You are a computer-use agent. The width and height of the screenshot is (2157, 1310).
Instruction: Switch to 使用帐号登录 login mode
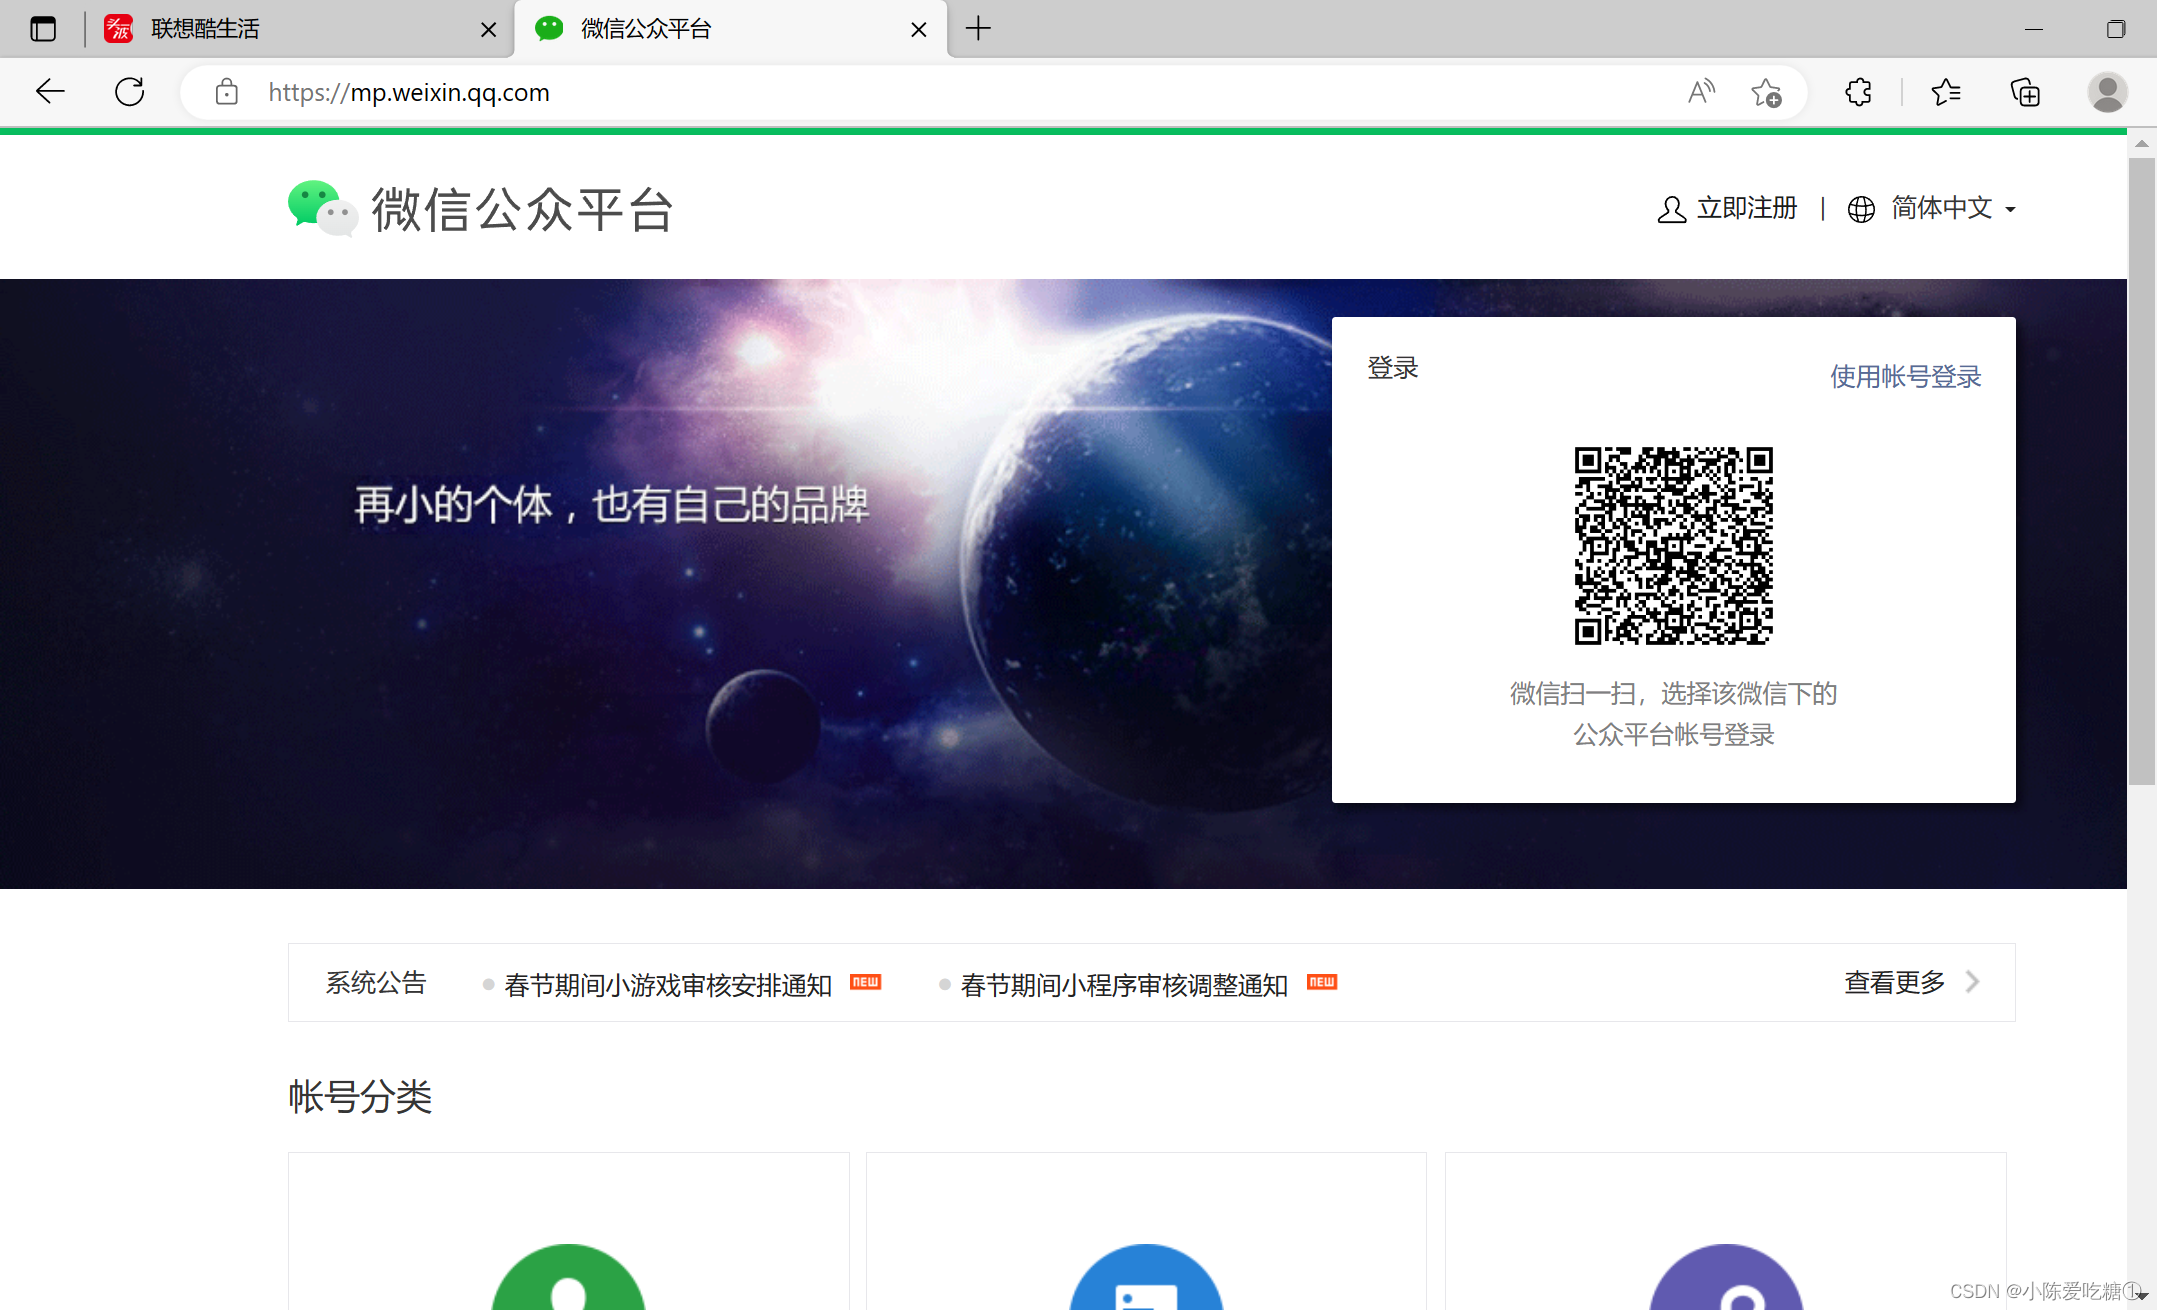click(x=1905, y=377)
